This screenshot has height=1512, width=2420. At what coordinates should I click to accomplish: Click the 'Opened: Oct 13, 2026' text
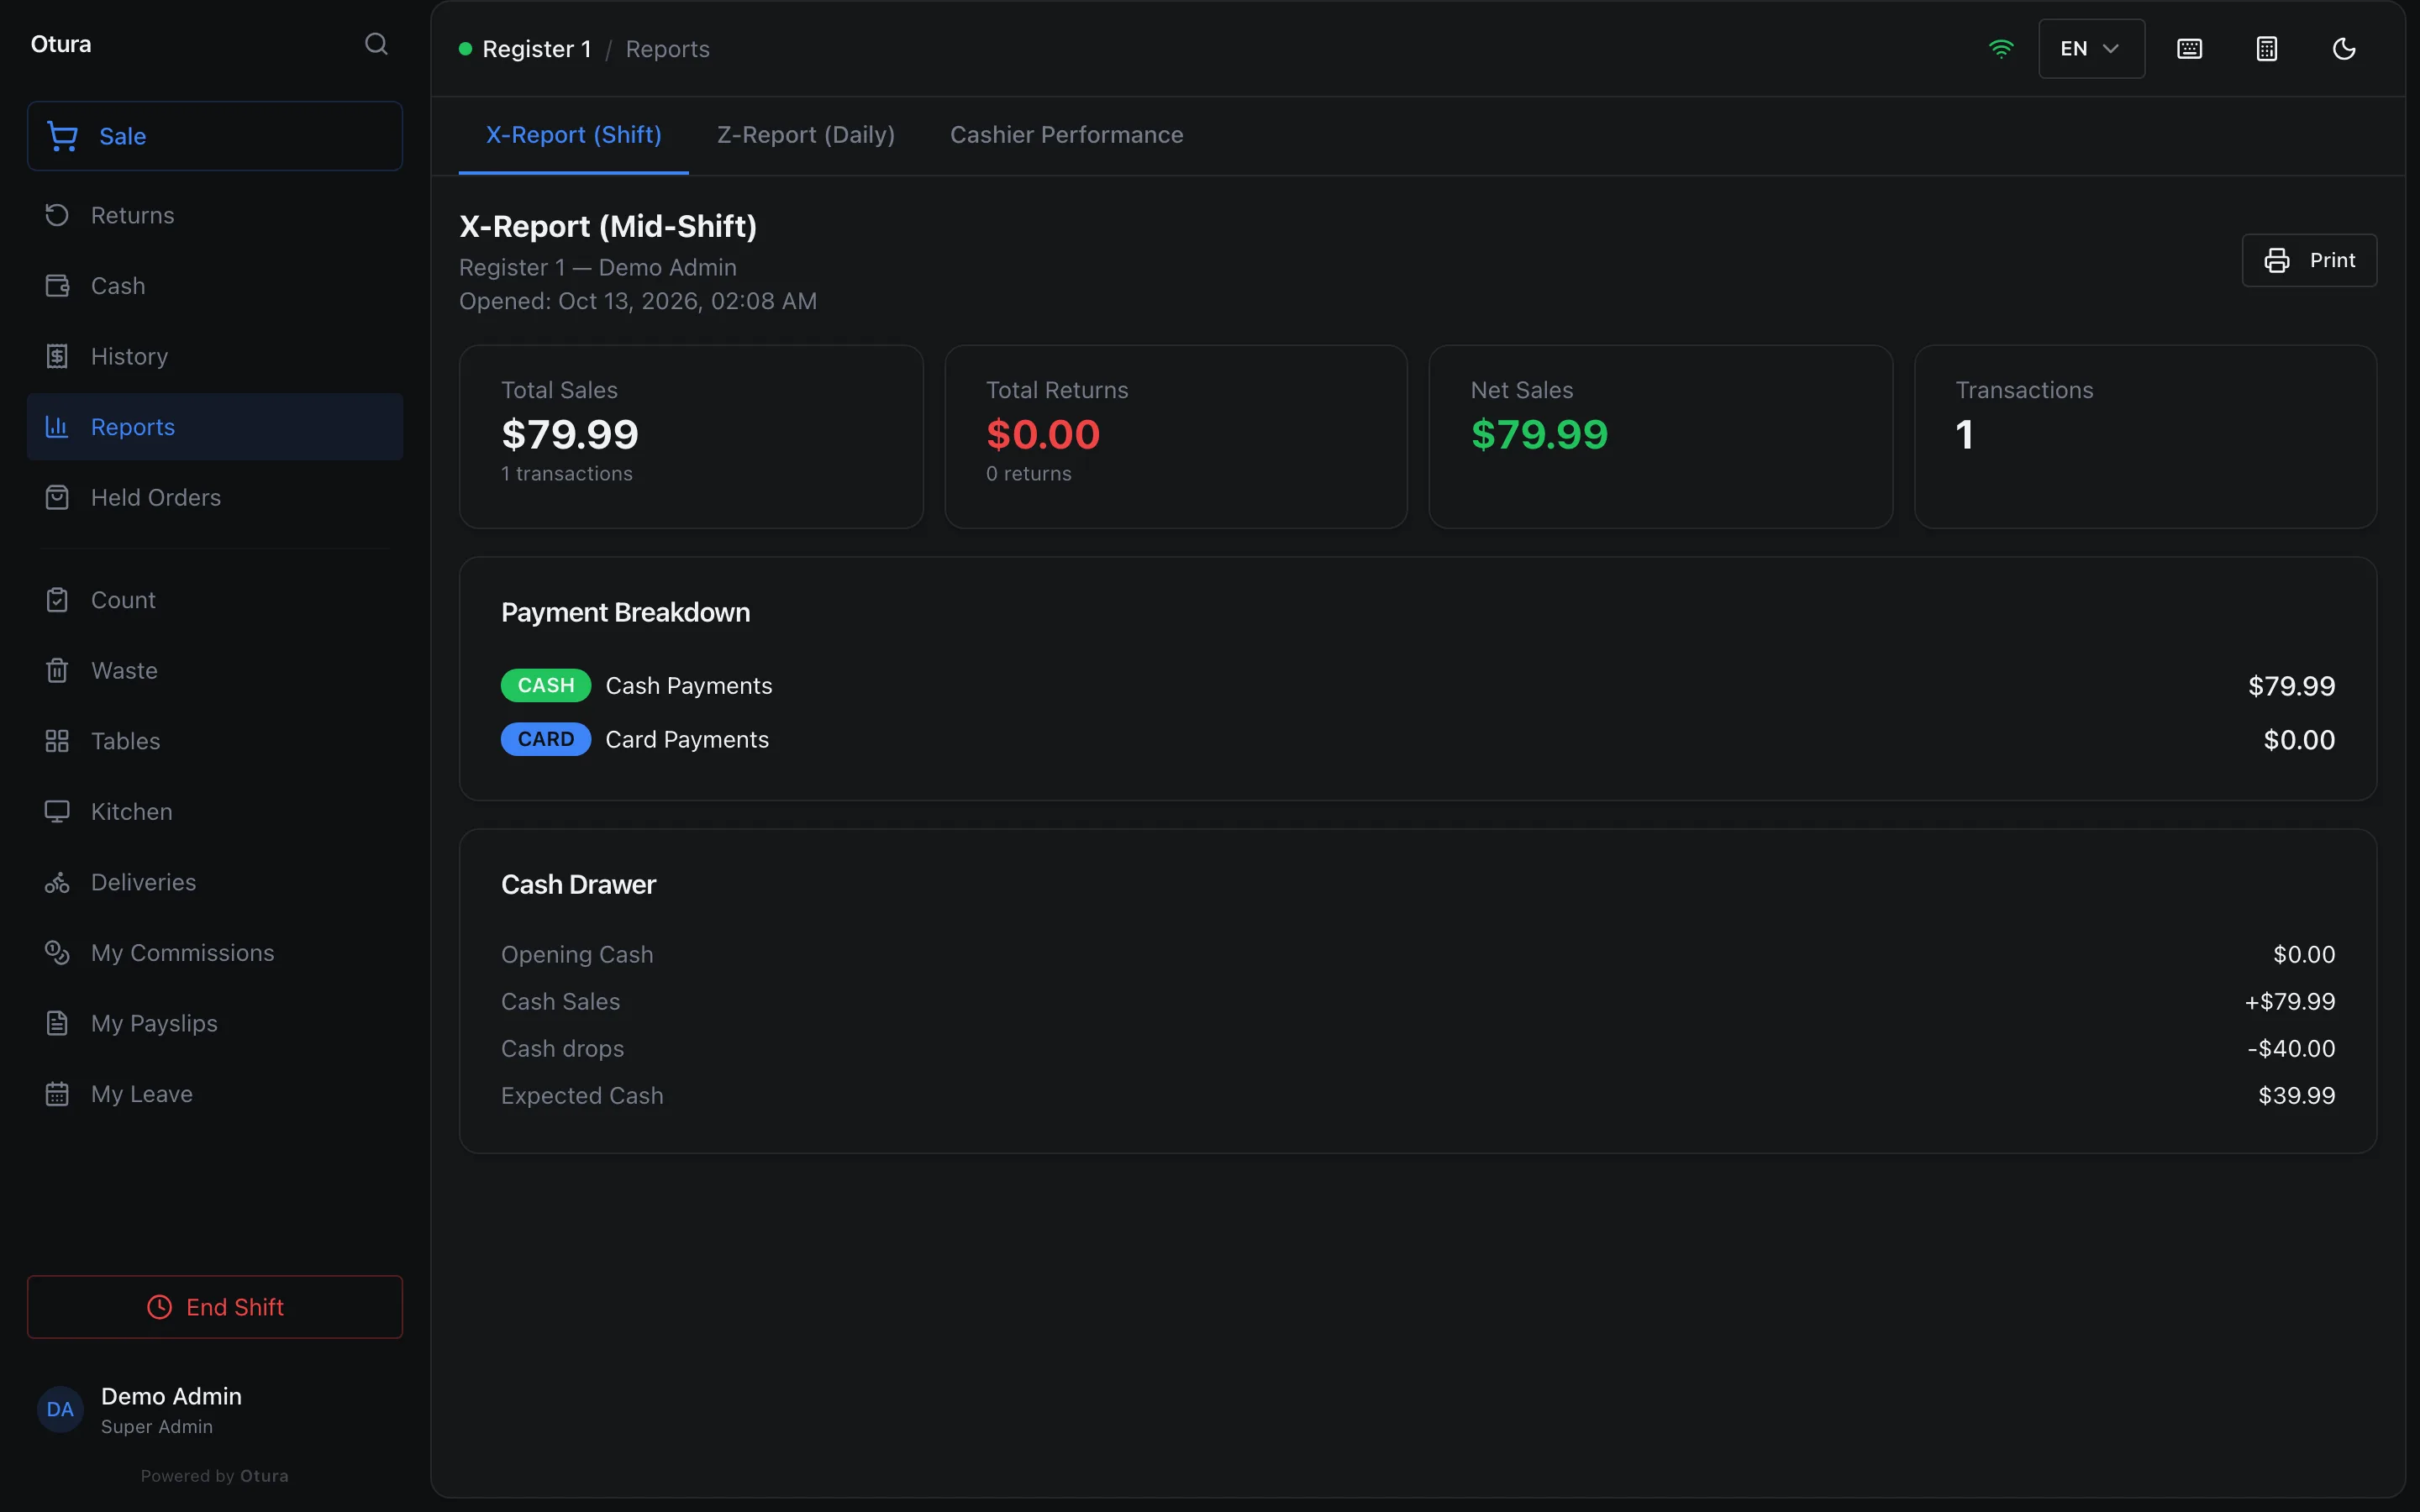tap(638, 301)
